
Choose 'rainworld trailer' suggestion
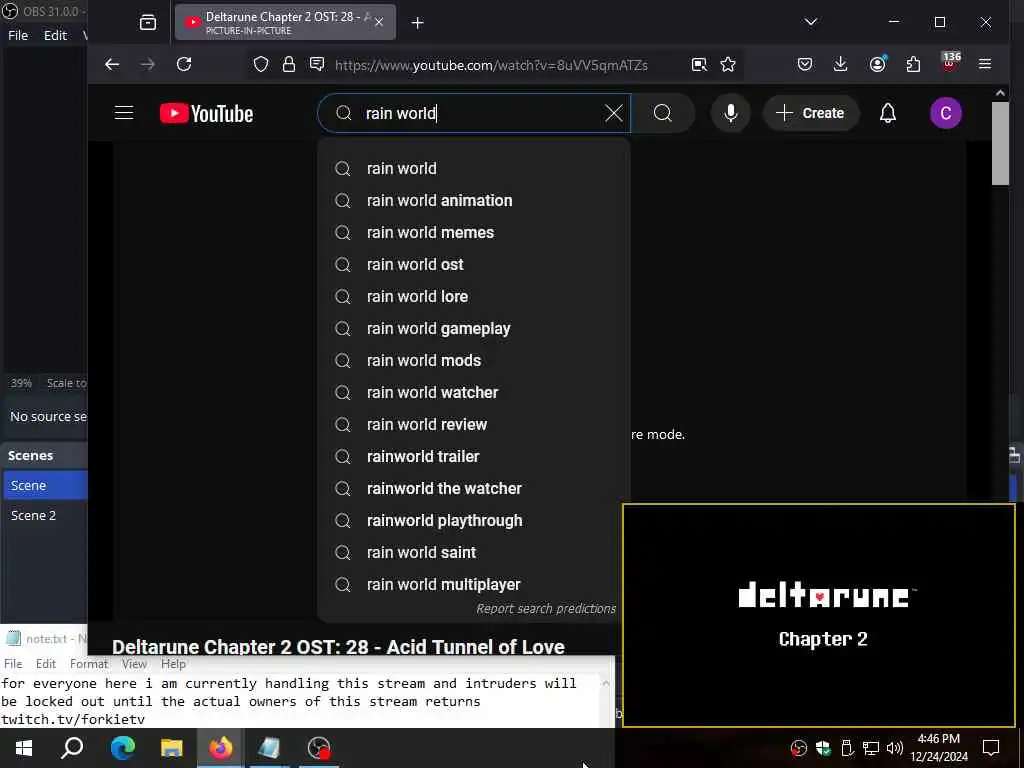(473, 456)
